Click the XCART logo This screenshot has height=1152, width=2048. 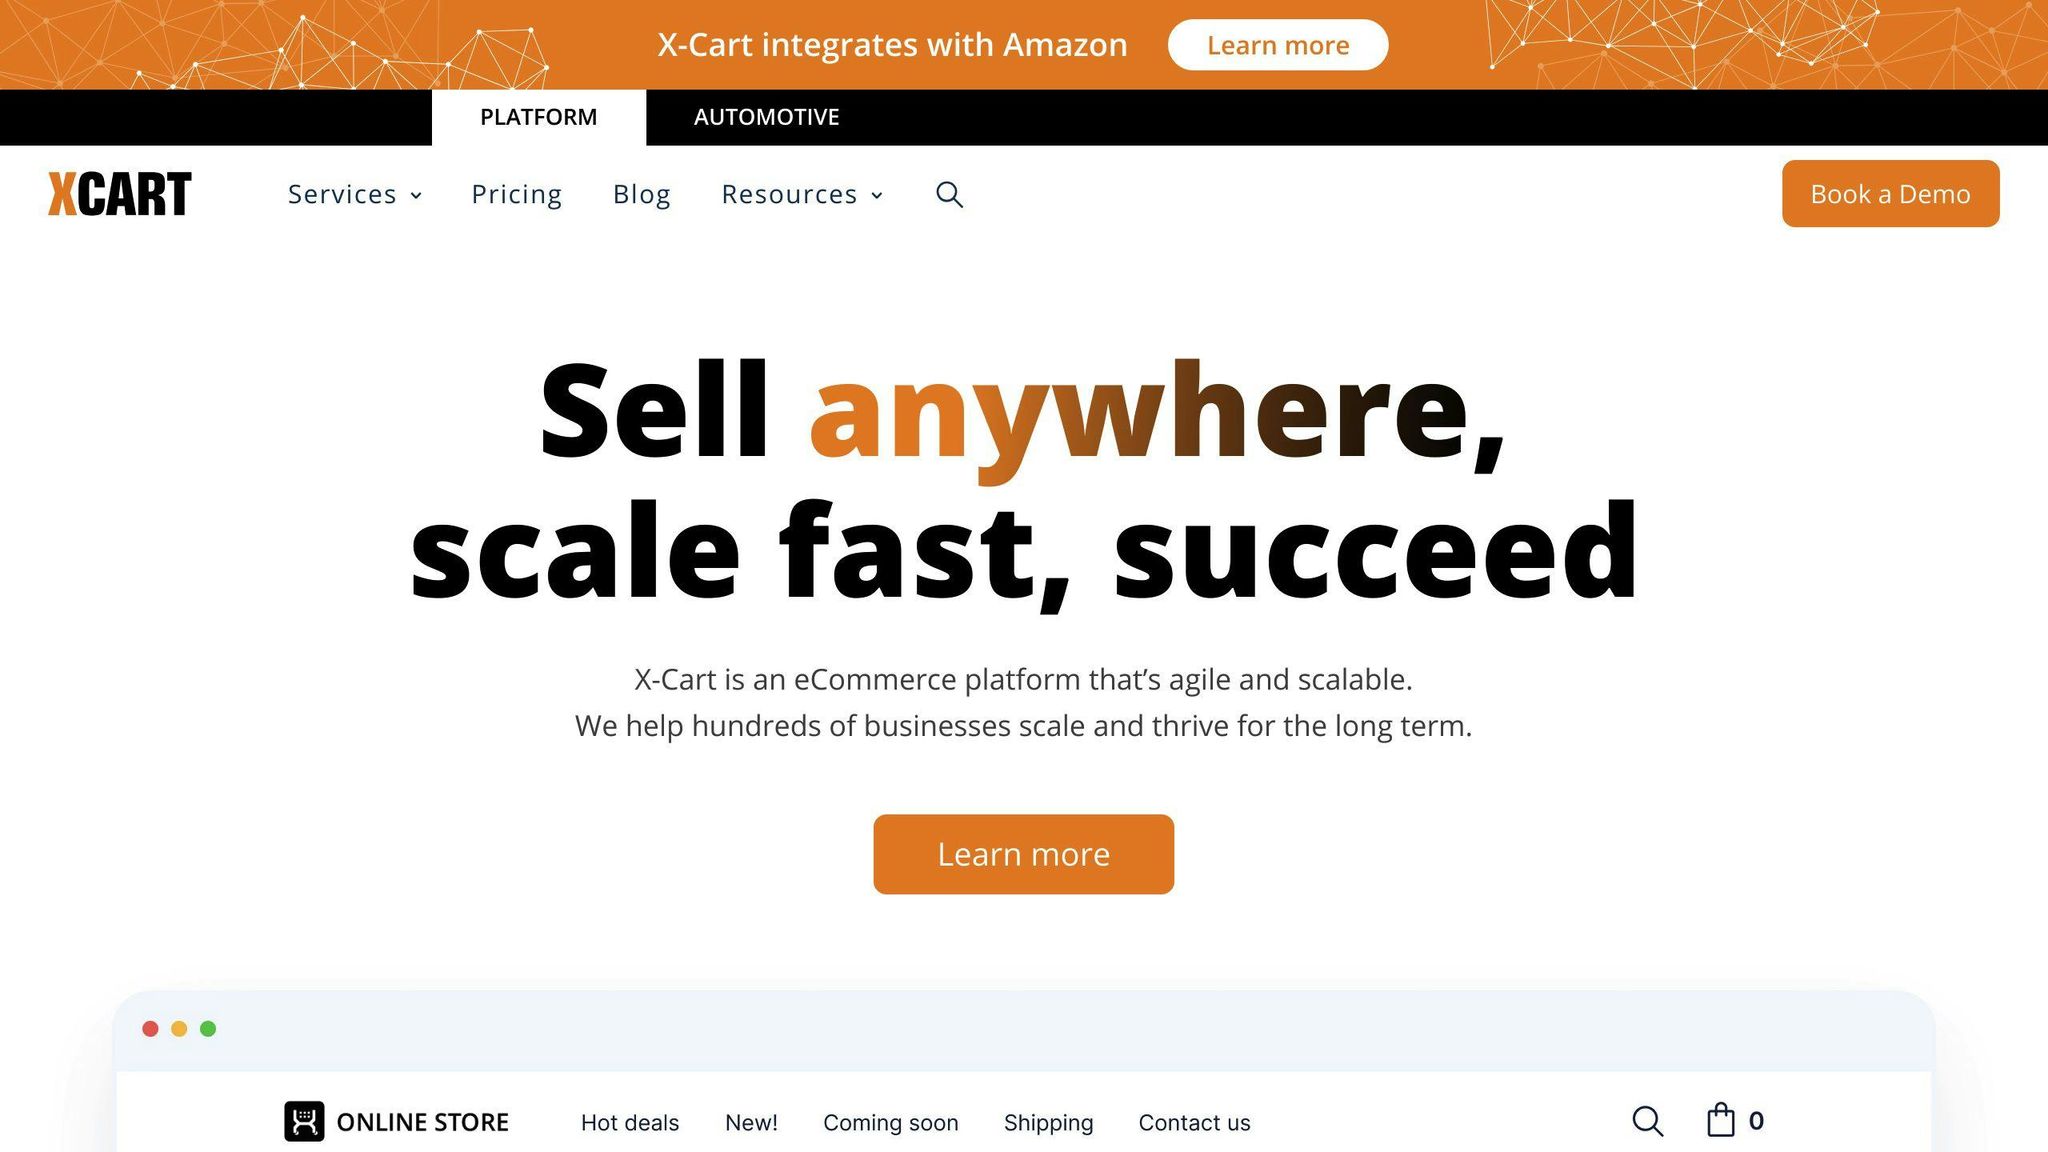(x=120, y=194)
